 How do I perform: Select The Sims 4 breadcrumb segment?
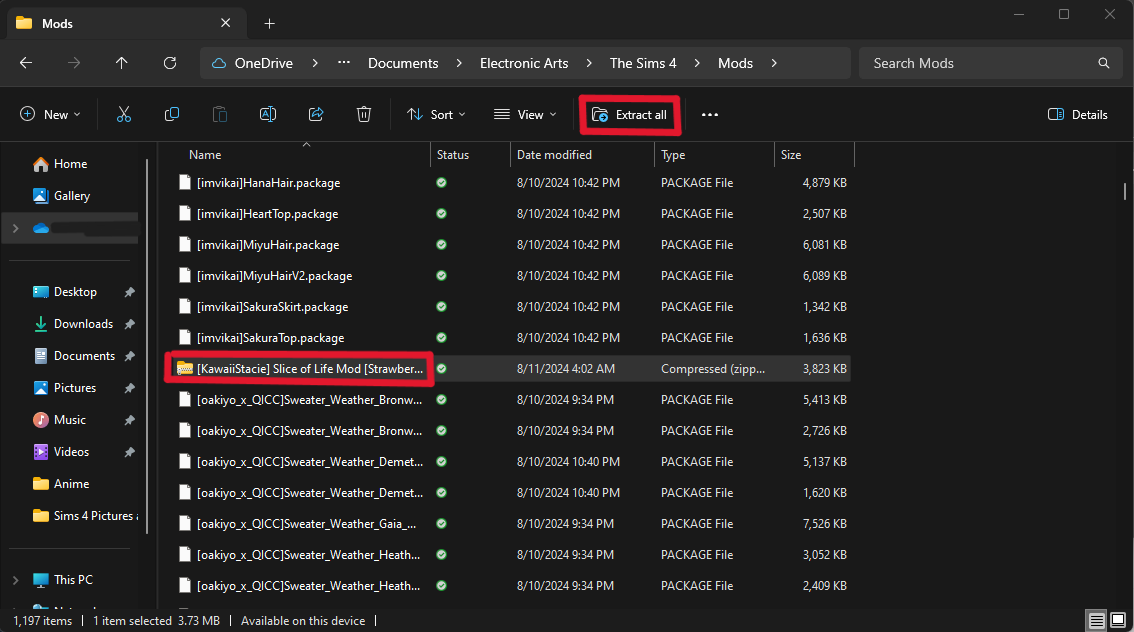(x=643, y=63)
